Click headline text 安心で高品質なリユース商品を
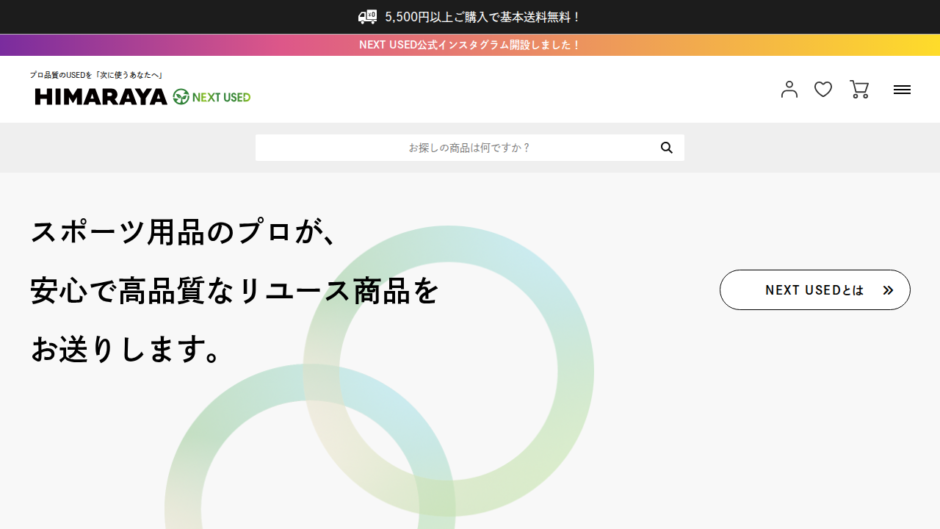 click(235, 290)
